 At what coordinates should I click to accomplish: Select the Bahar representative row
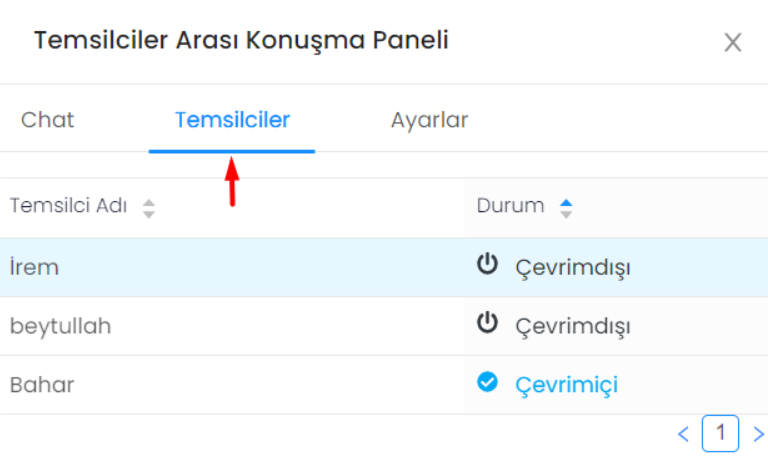[384, 385]
